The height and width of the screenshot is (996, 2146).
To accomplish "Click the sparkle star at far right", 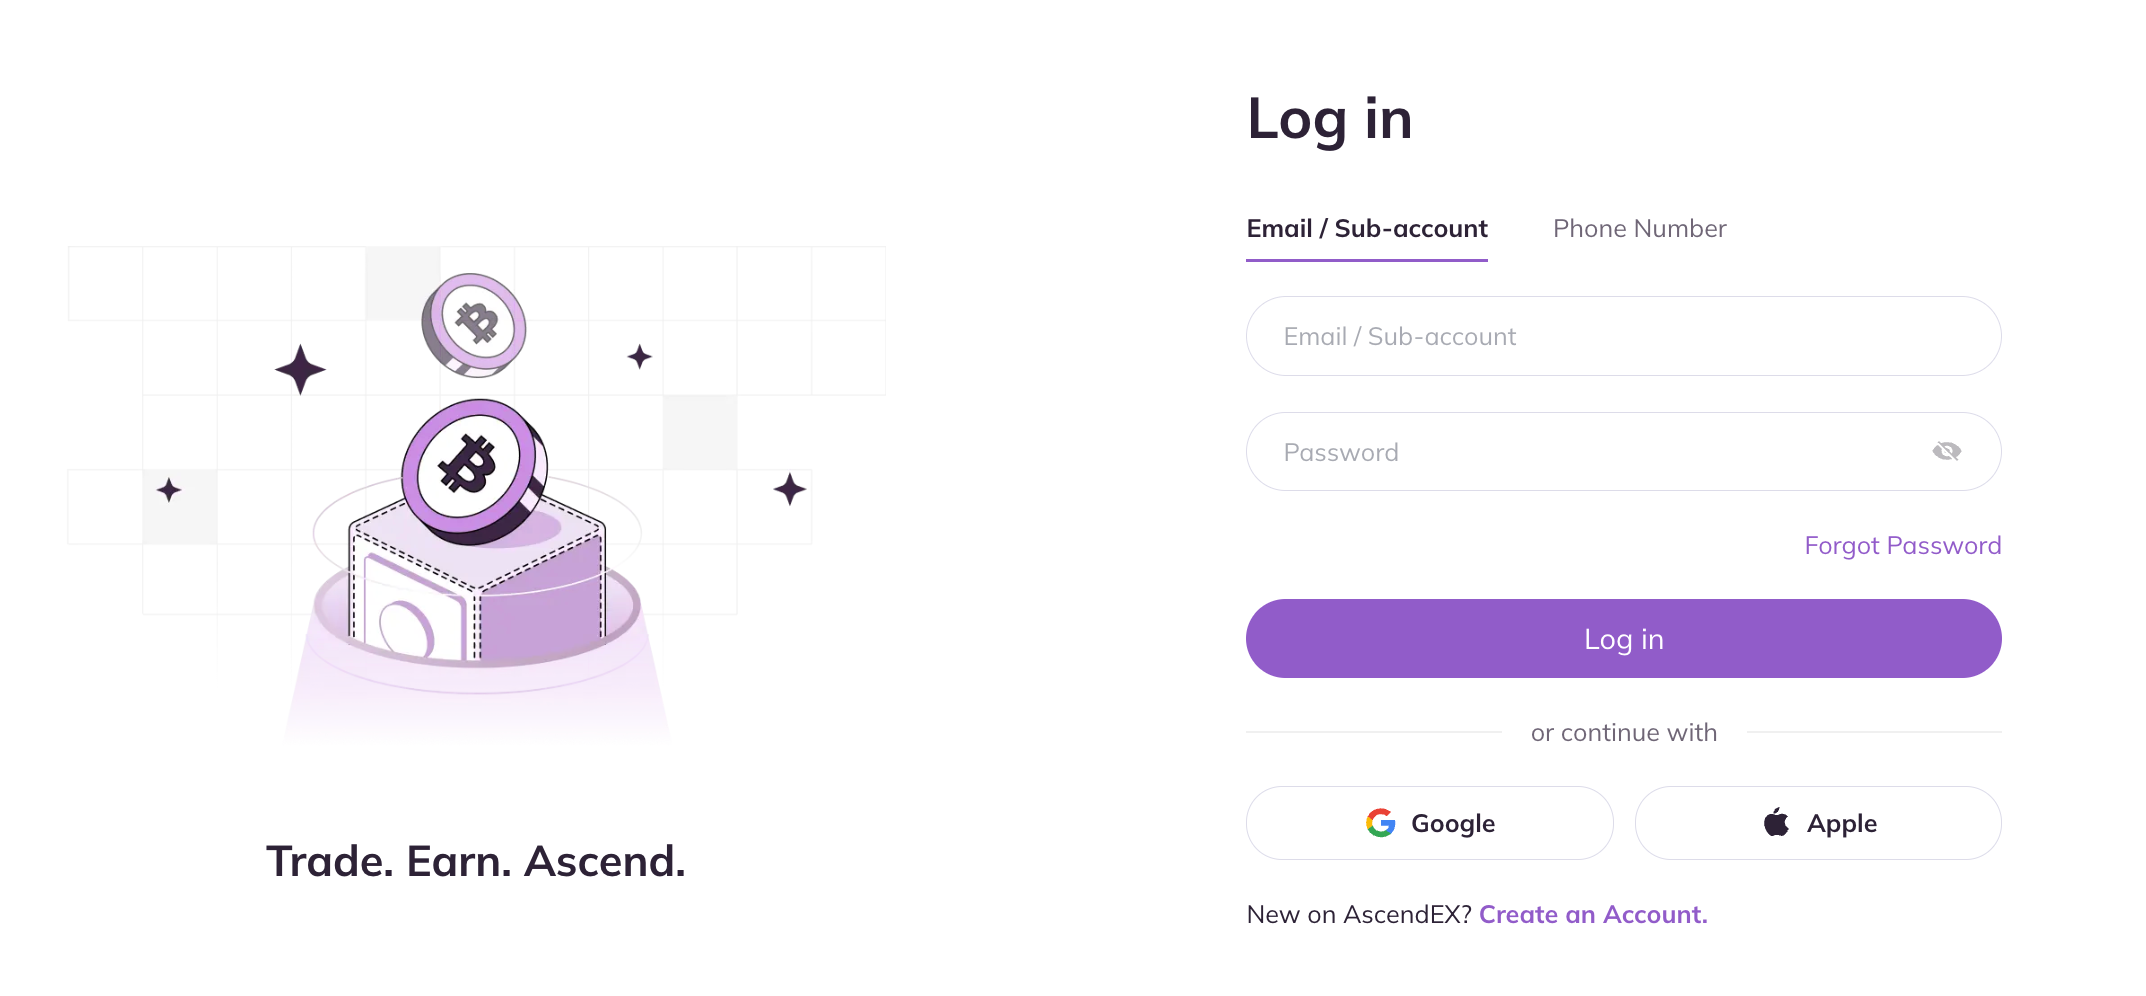I will (790, 489).
